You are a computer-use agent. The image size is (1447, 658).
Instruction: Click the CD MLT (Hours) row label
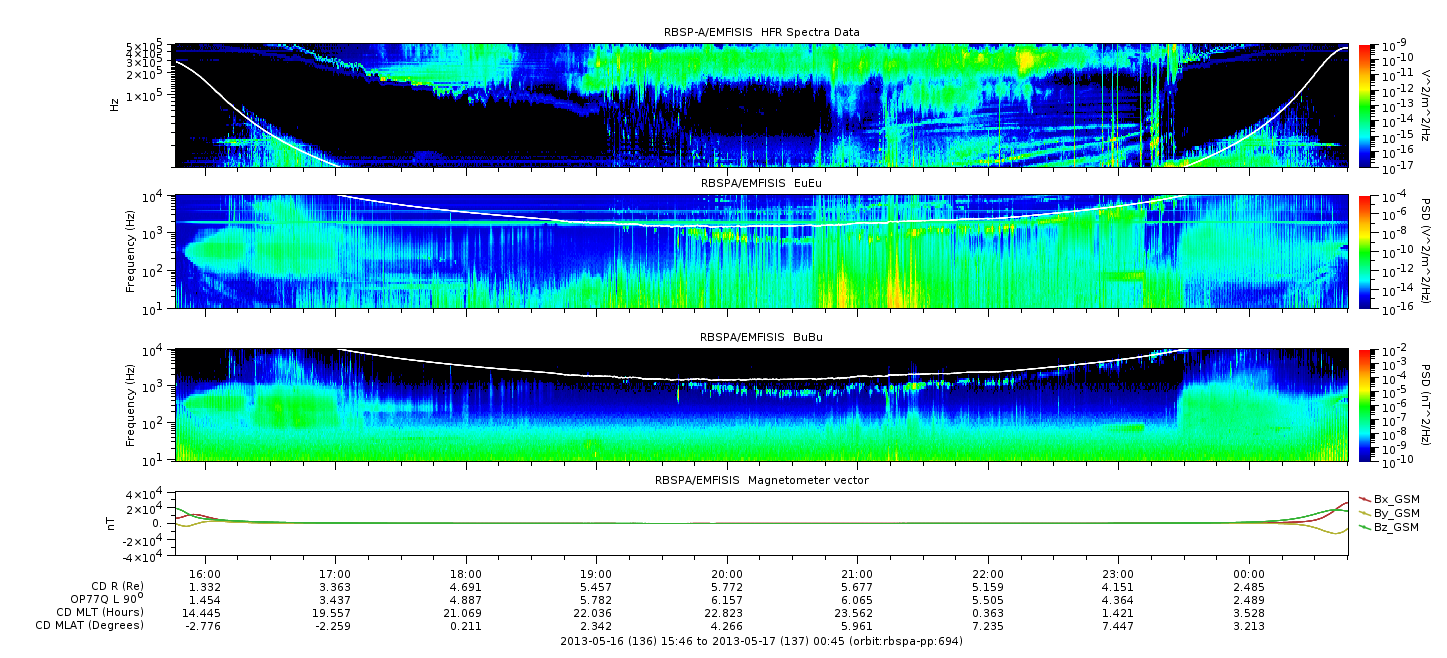(99, 612)
